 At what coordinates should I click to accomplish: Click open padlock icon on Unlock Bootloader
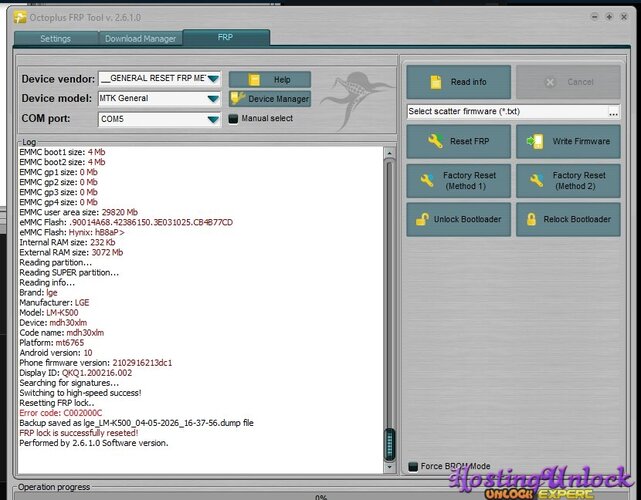(x=422, y=220)
